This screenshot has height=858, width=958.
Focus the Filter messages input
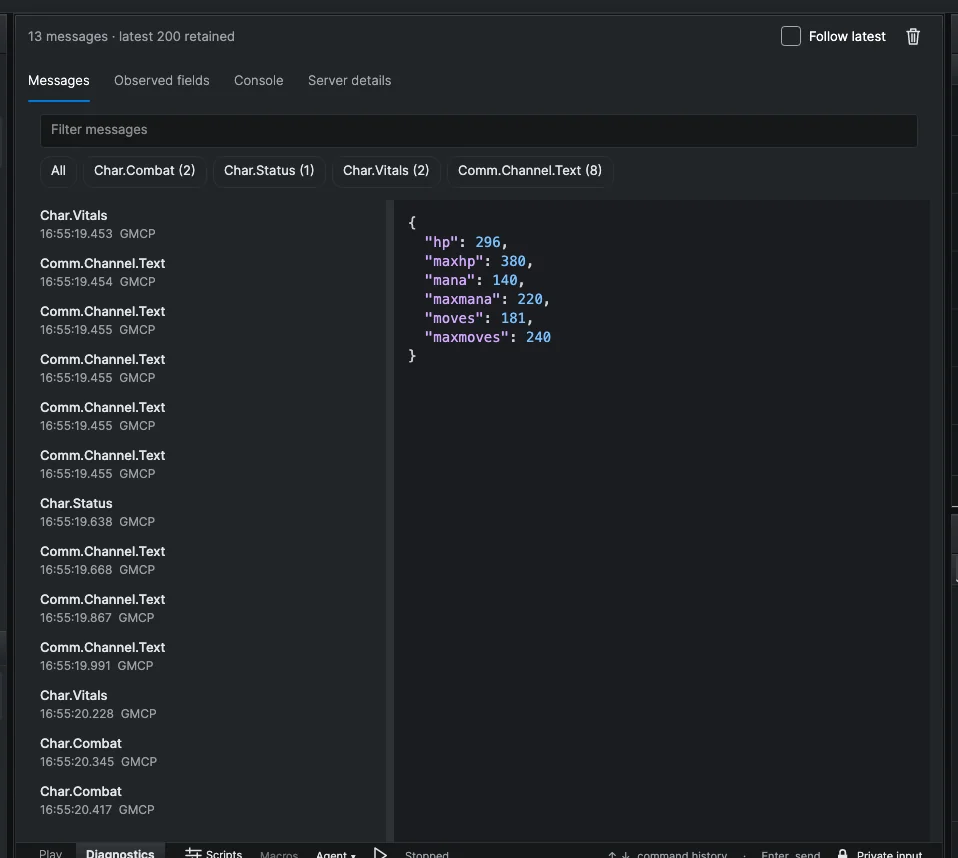(x=478, y=130)
